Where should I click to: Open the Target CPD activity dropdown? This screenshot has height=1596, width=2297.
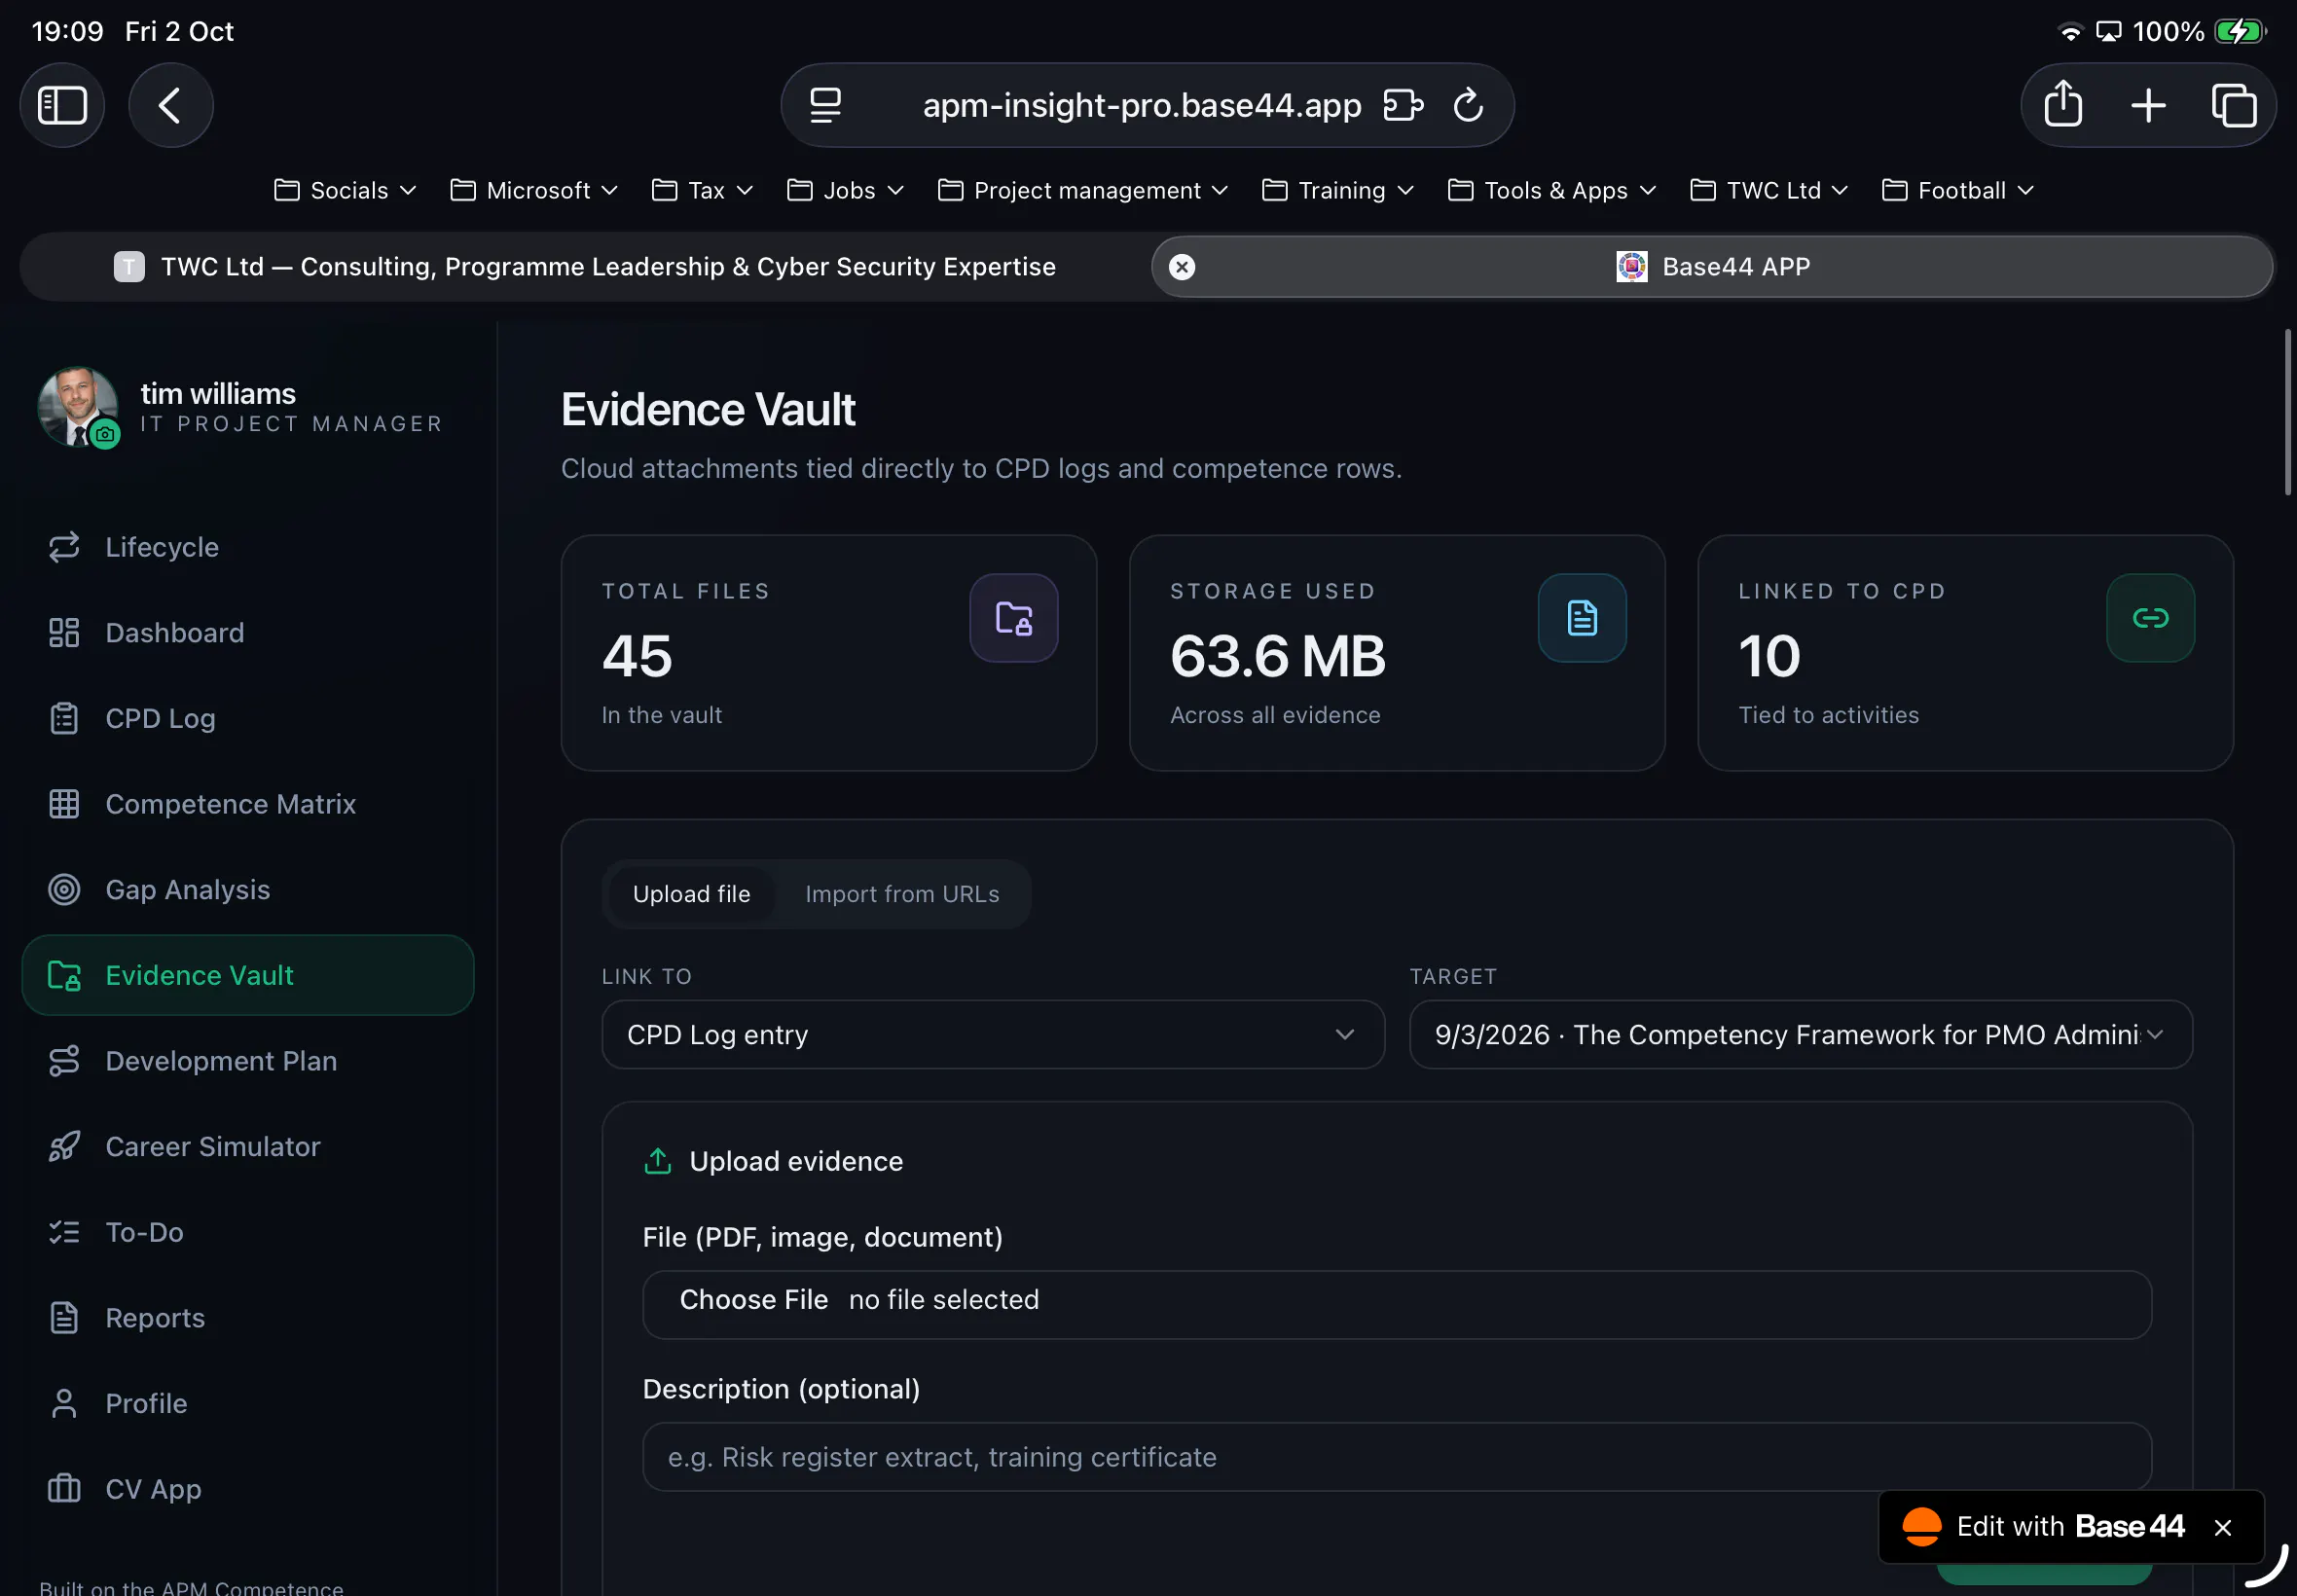point(1800,1035)
